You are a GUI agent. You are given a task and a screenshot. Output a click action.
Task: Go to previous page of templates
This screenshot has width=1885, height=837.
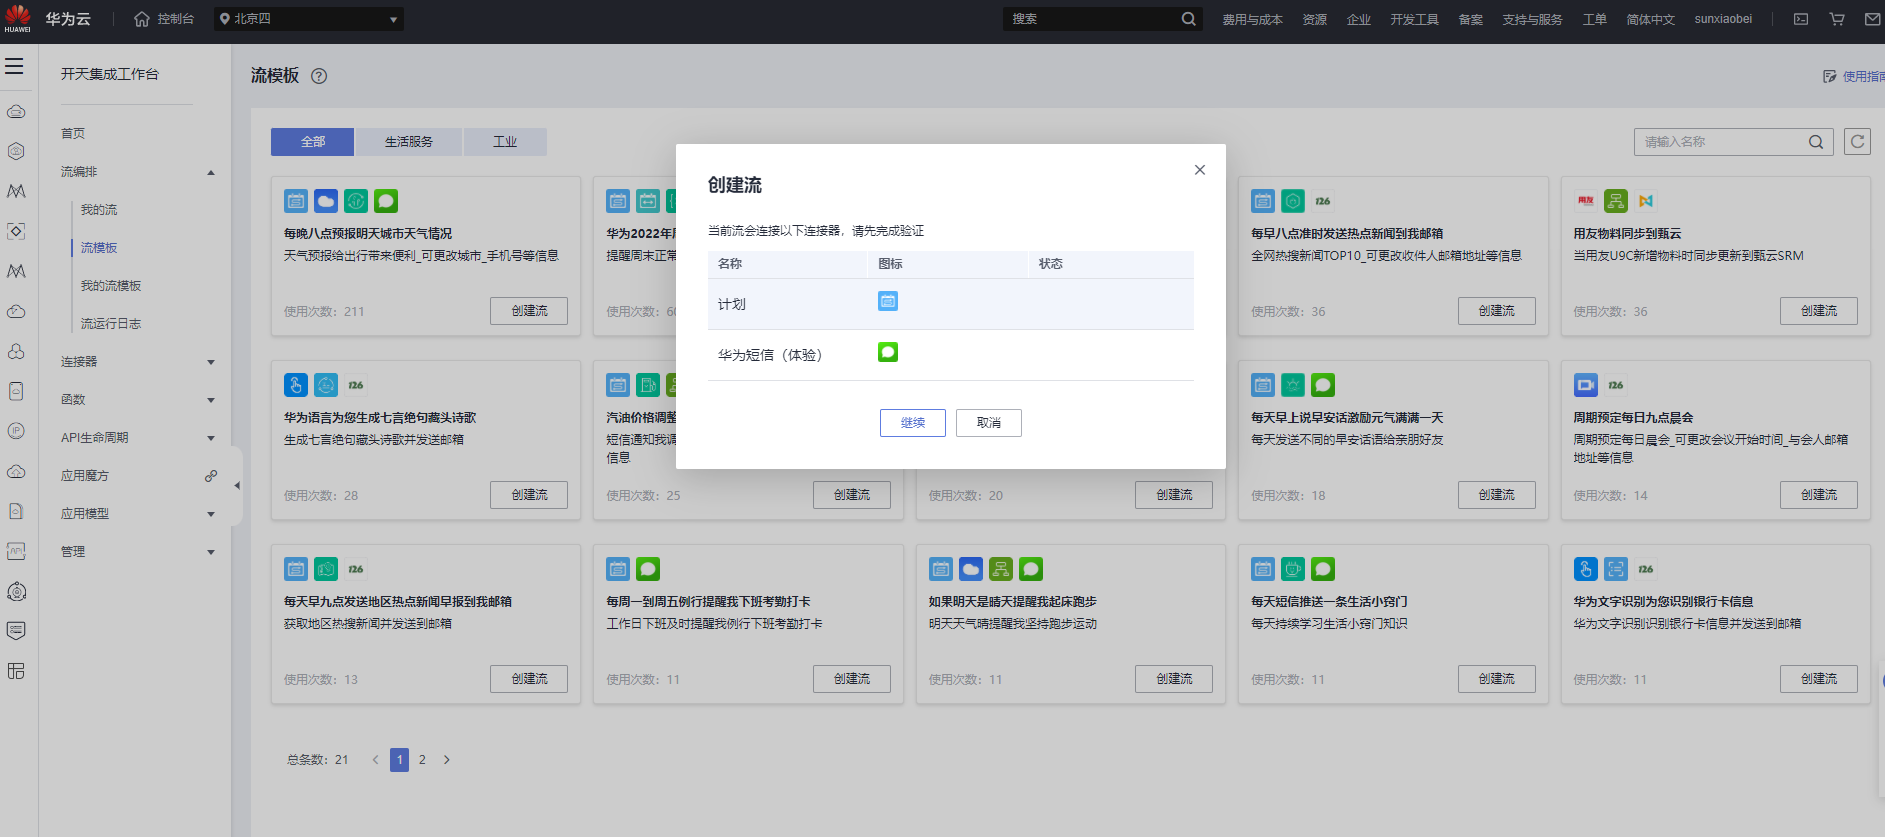pos(375,760)
